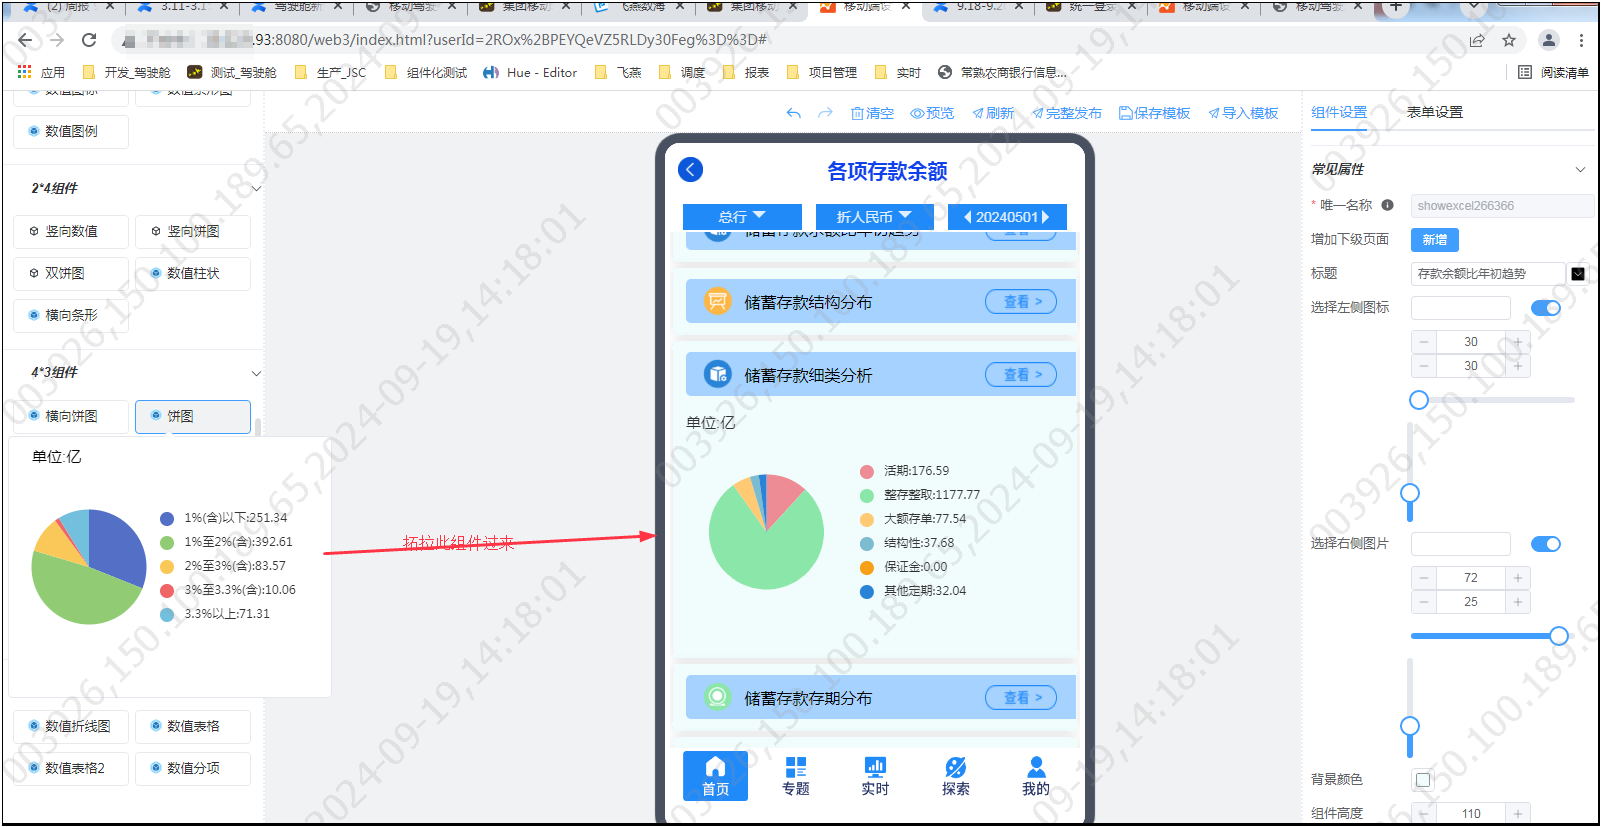Select the 数值表格2 component
Image resolution: width=1602 pixels, height=827 pixels.
coord(71,768)
